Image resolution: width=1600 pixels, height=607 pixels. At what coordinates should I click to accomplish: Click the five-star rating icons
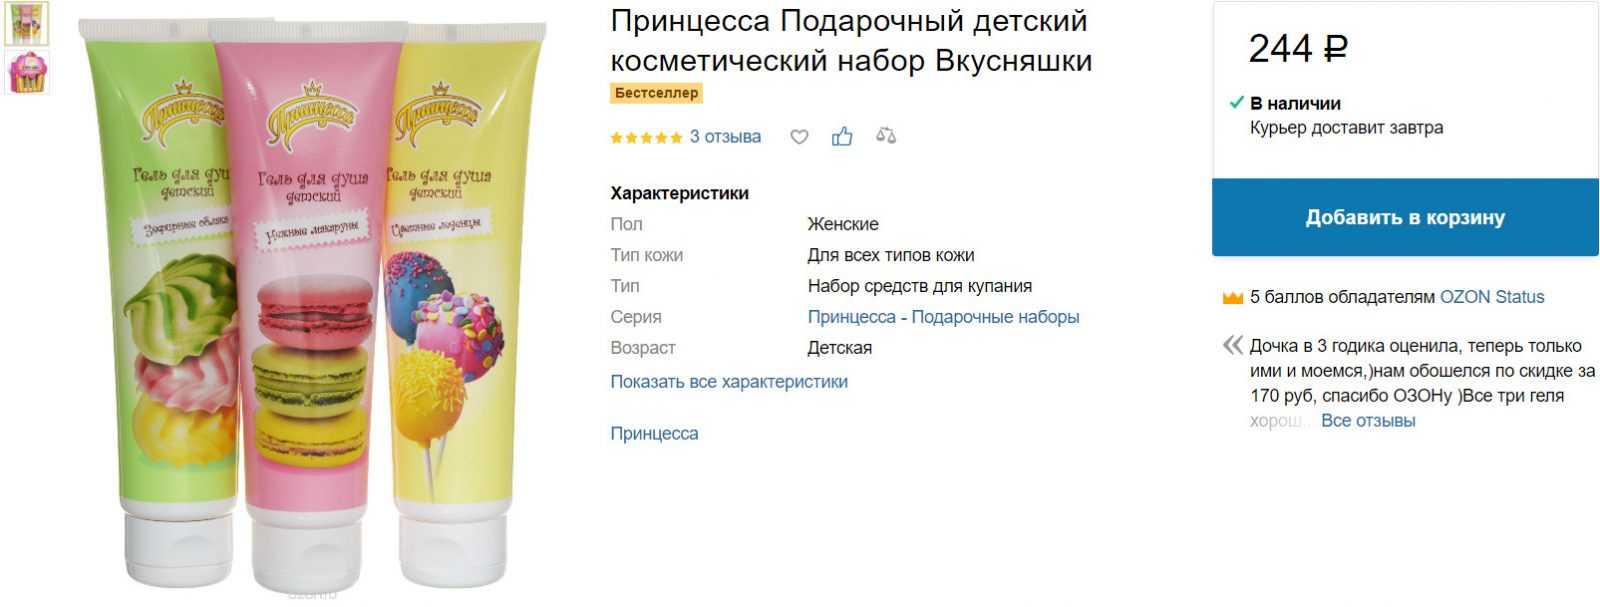pyautogui.click(x=646, y=137)
